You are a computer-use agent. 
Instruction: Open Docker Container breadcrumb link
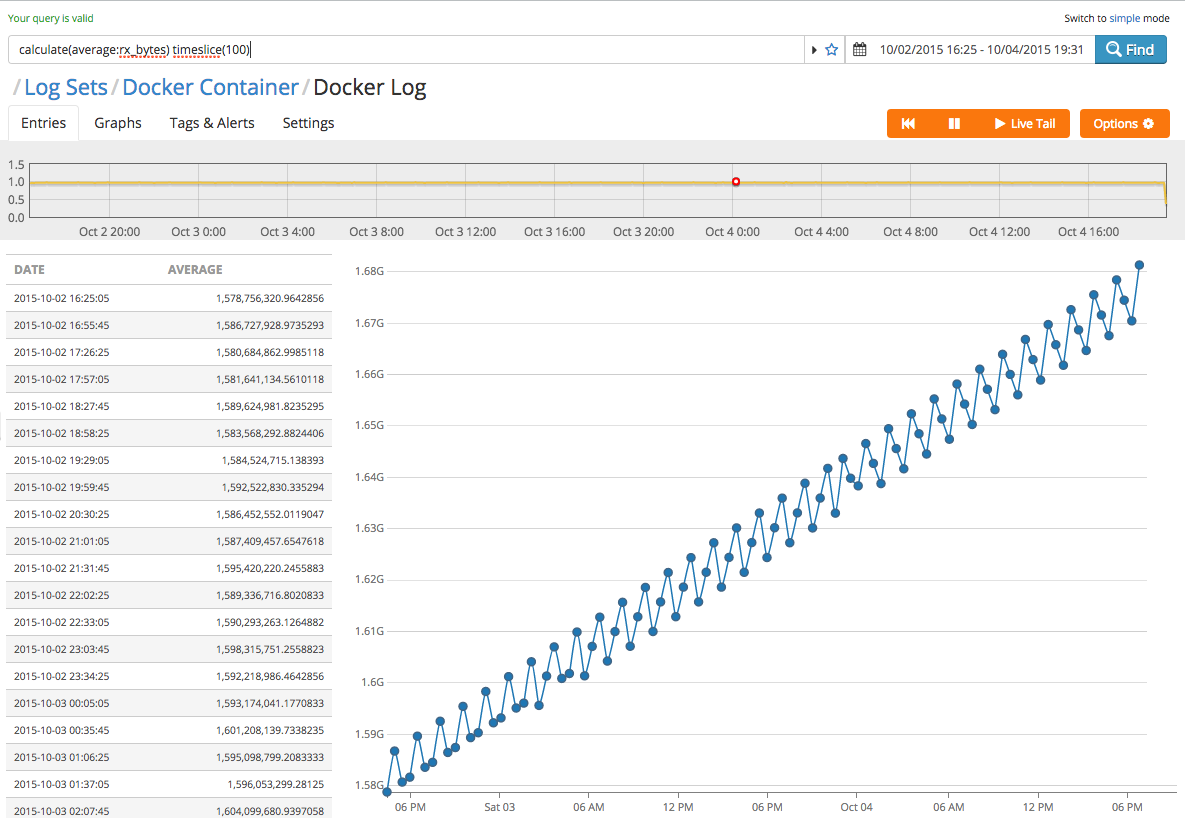pos(210,88)
